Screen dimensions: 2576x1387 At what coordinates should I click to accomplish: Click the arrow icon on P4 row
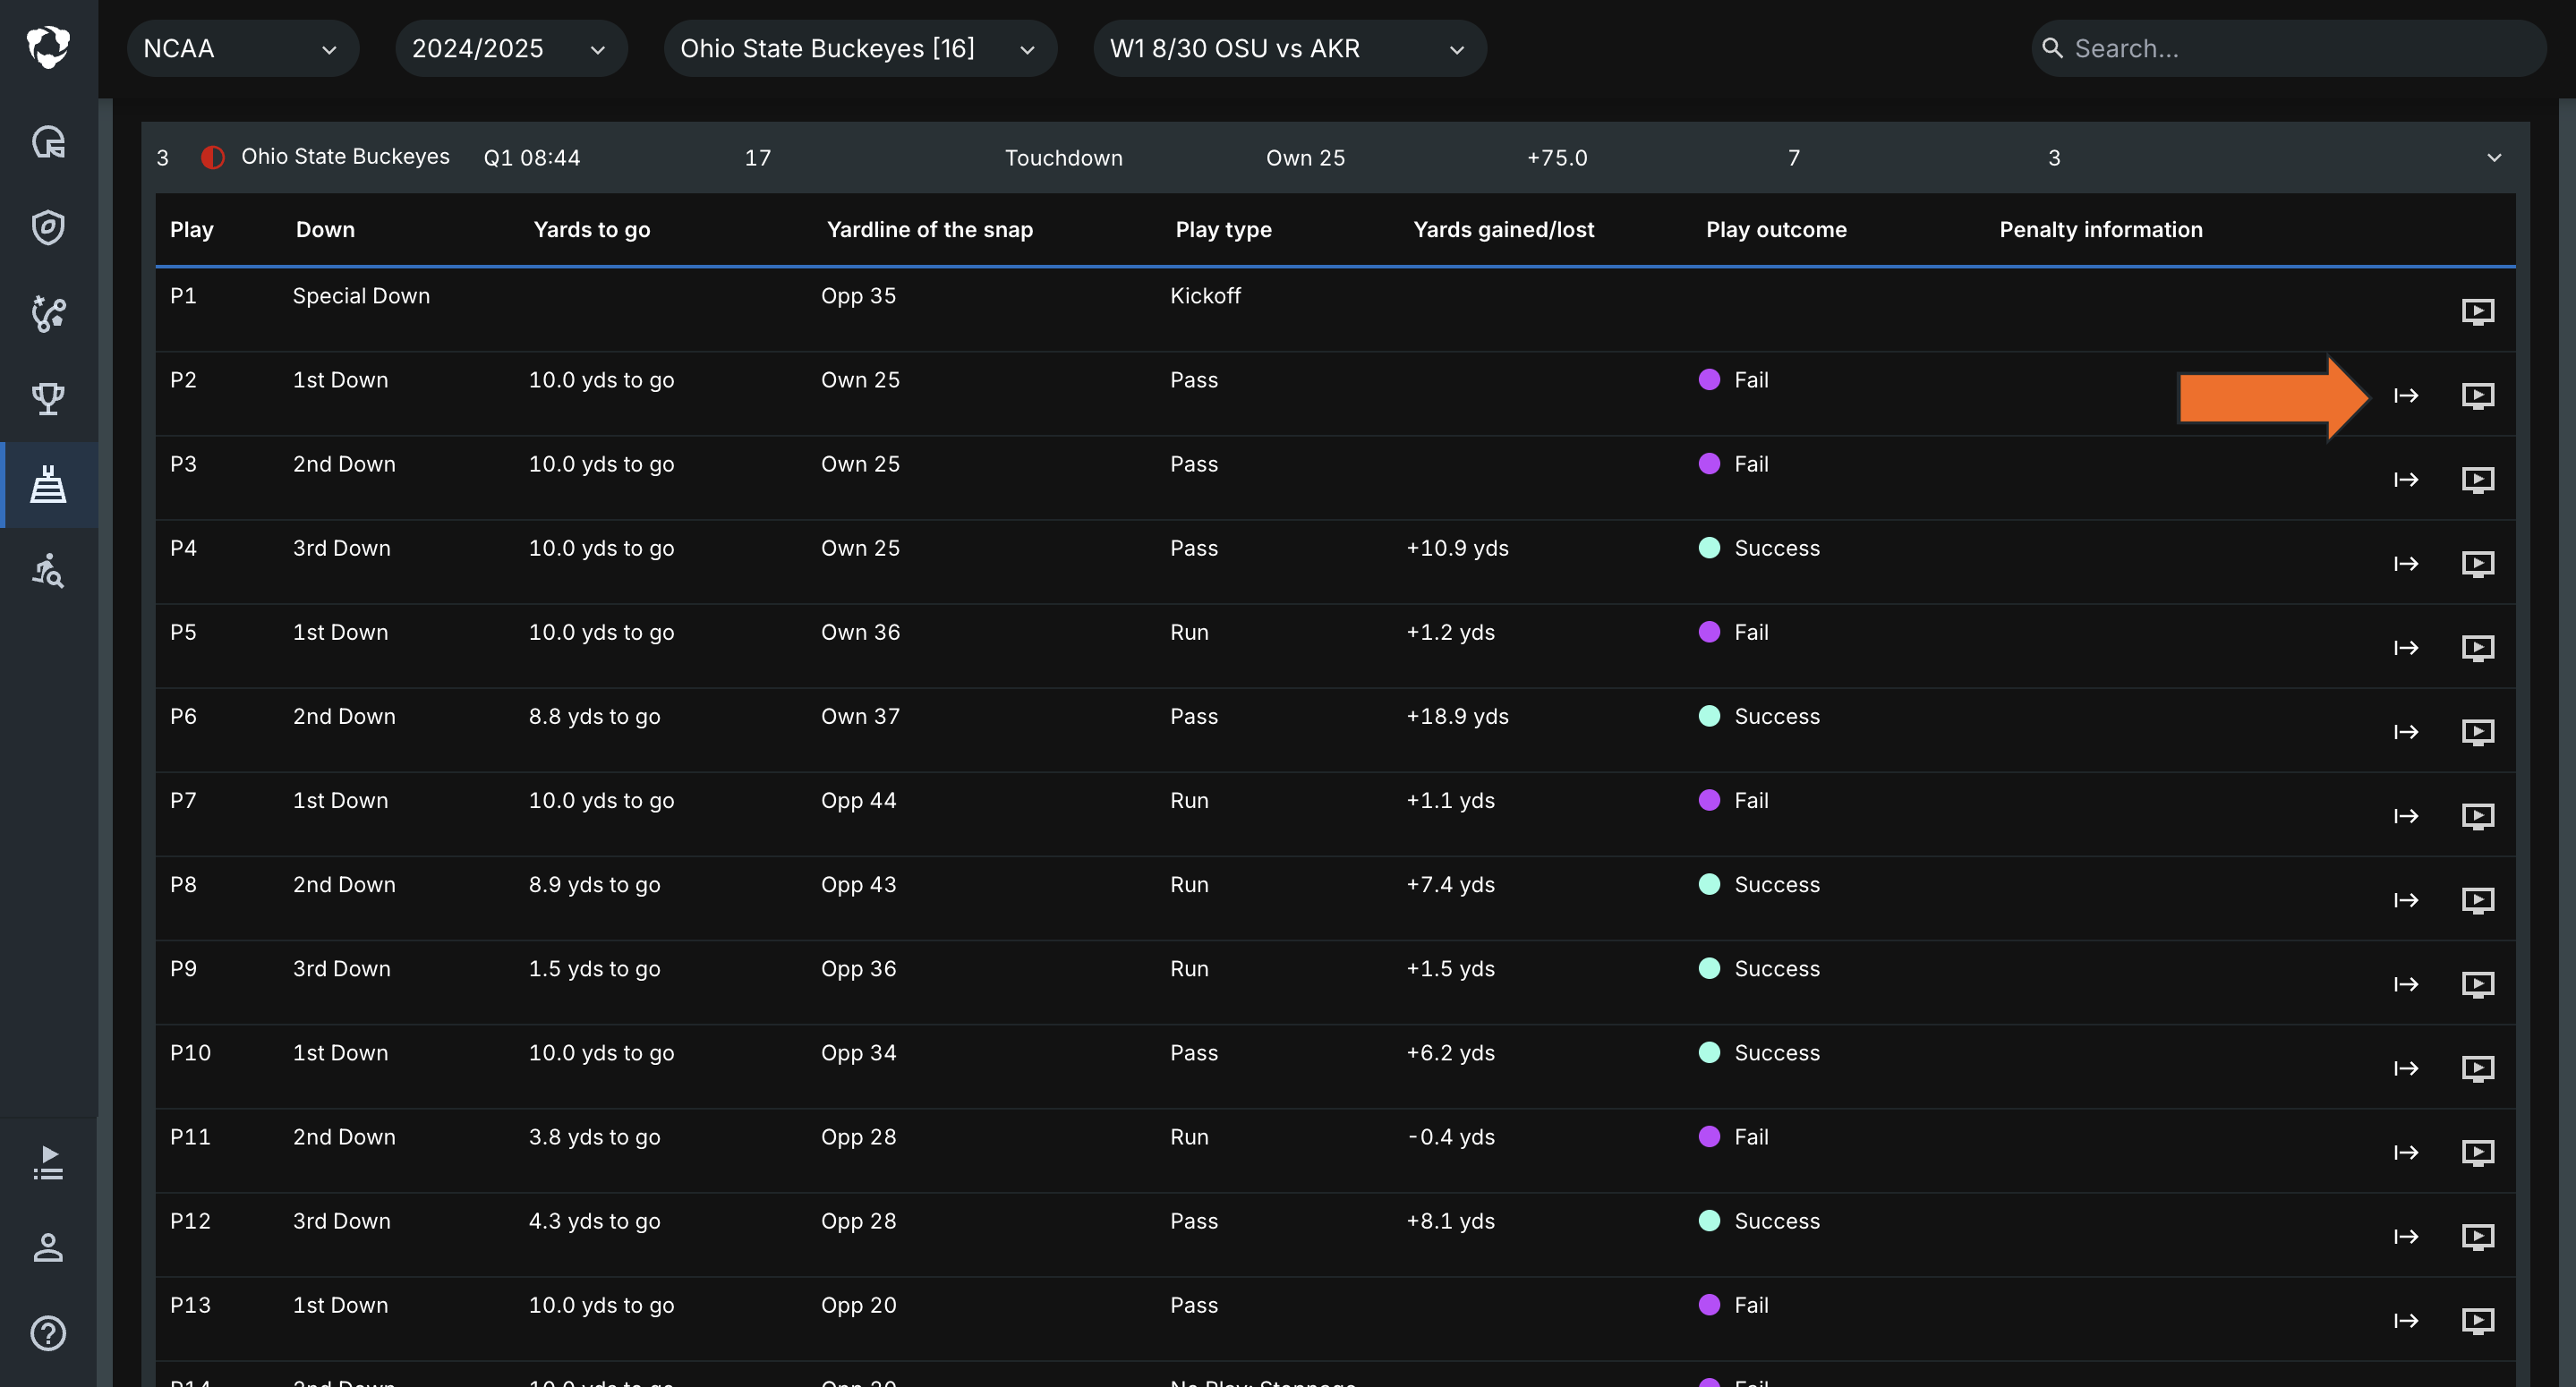pos(2405,564)
